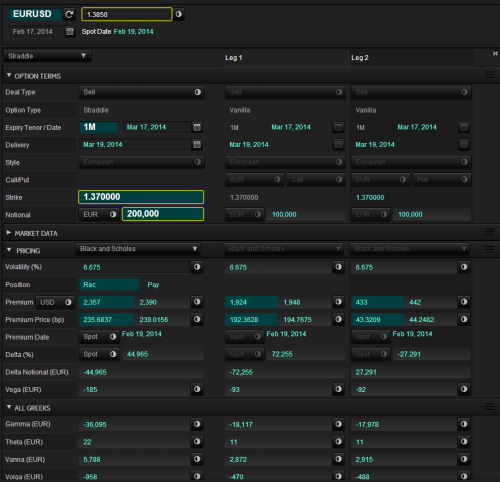500x482 pixels.
Task: Open Market Data section menu icon
Action: click(489, 232)
